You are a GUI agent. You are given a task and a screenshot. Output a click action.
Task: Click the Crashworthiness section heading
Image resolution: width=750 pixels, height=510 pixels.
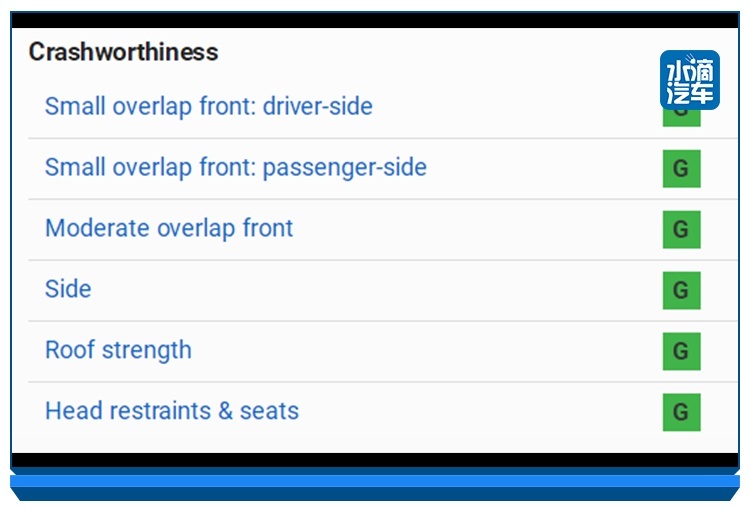pyautogui.click(x=123, y=52)
